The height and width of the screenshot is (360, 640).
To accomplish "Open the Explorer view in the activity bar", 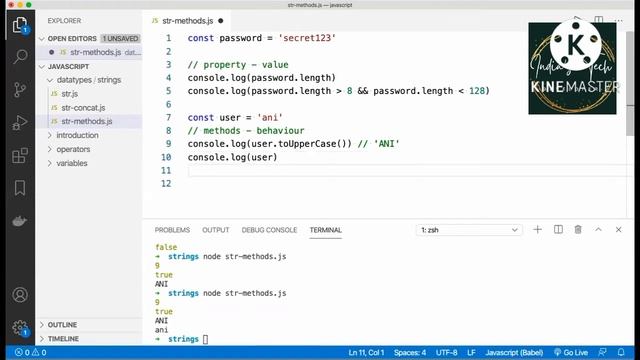I will pyautogui.click(x=20, y=25).
